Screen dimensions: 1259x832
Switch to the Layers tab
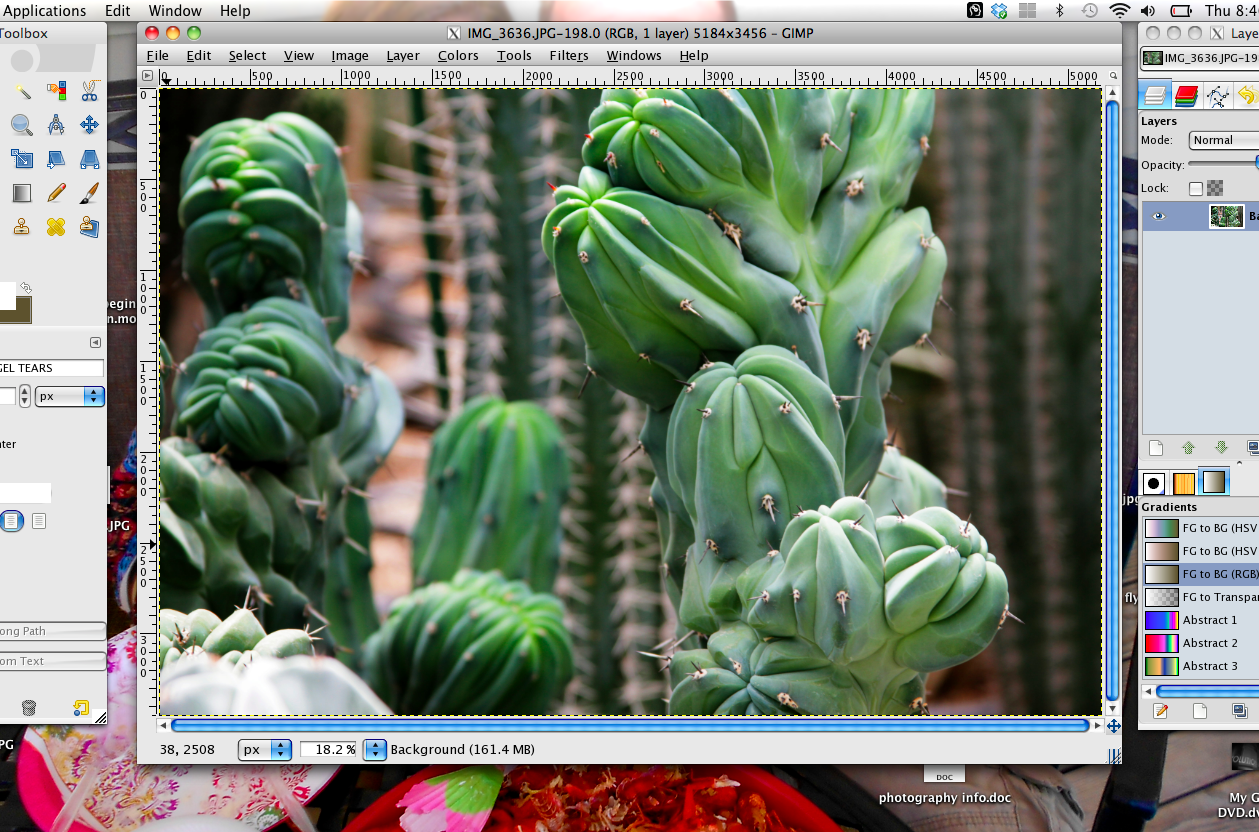[x=1155, y=95]
